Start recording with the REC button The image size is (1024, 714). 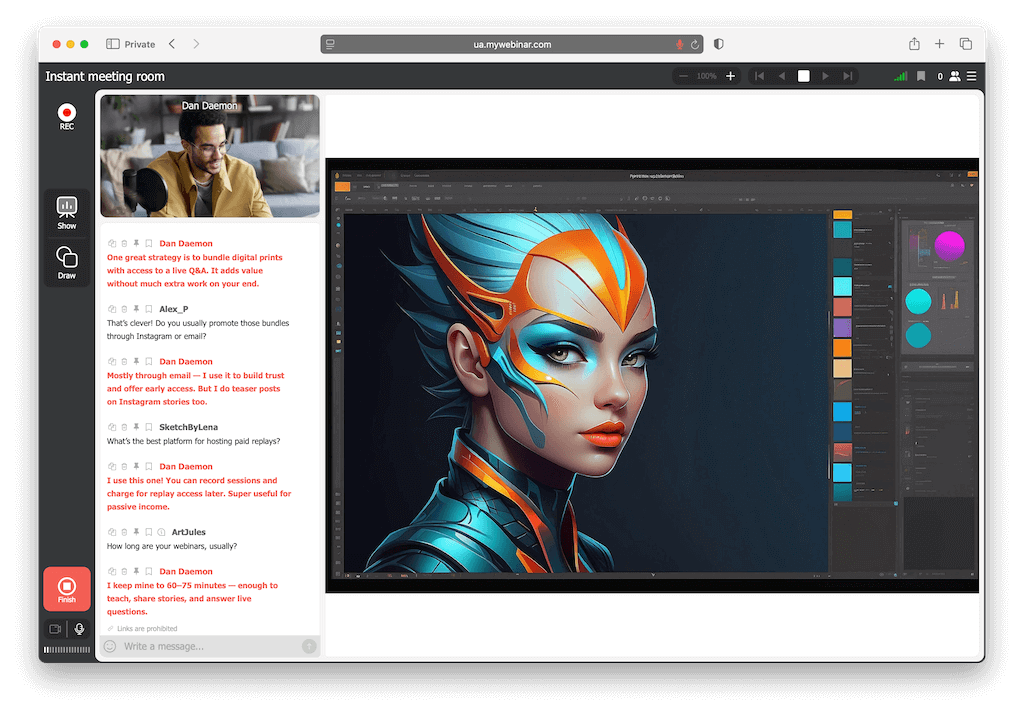click(67, 116)
